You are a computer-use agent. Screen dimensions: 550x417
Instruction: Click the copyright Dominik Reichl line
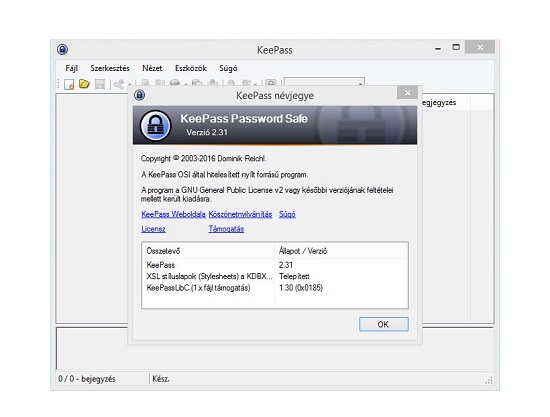(203, 159)
